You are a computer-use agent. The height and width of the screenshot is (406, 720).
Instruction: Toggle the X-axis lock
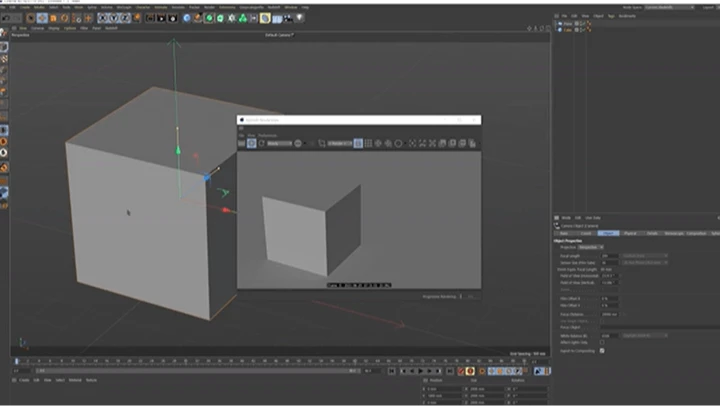click(102, 18)
